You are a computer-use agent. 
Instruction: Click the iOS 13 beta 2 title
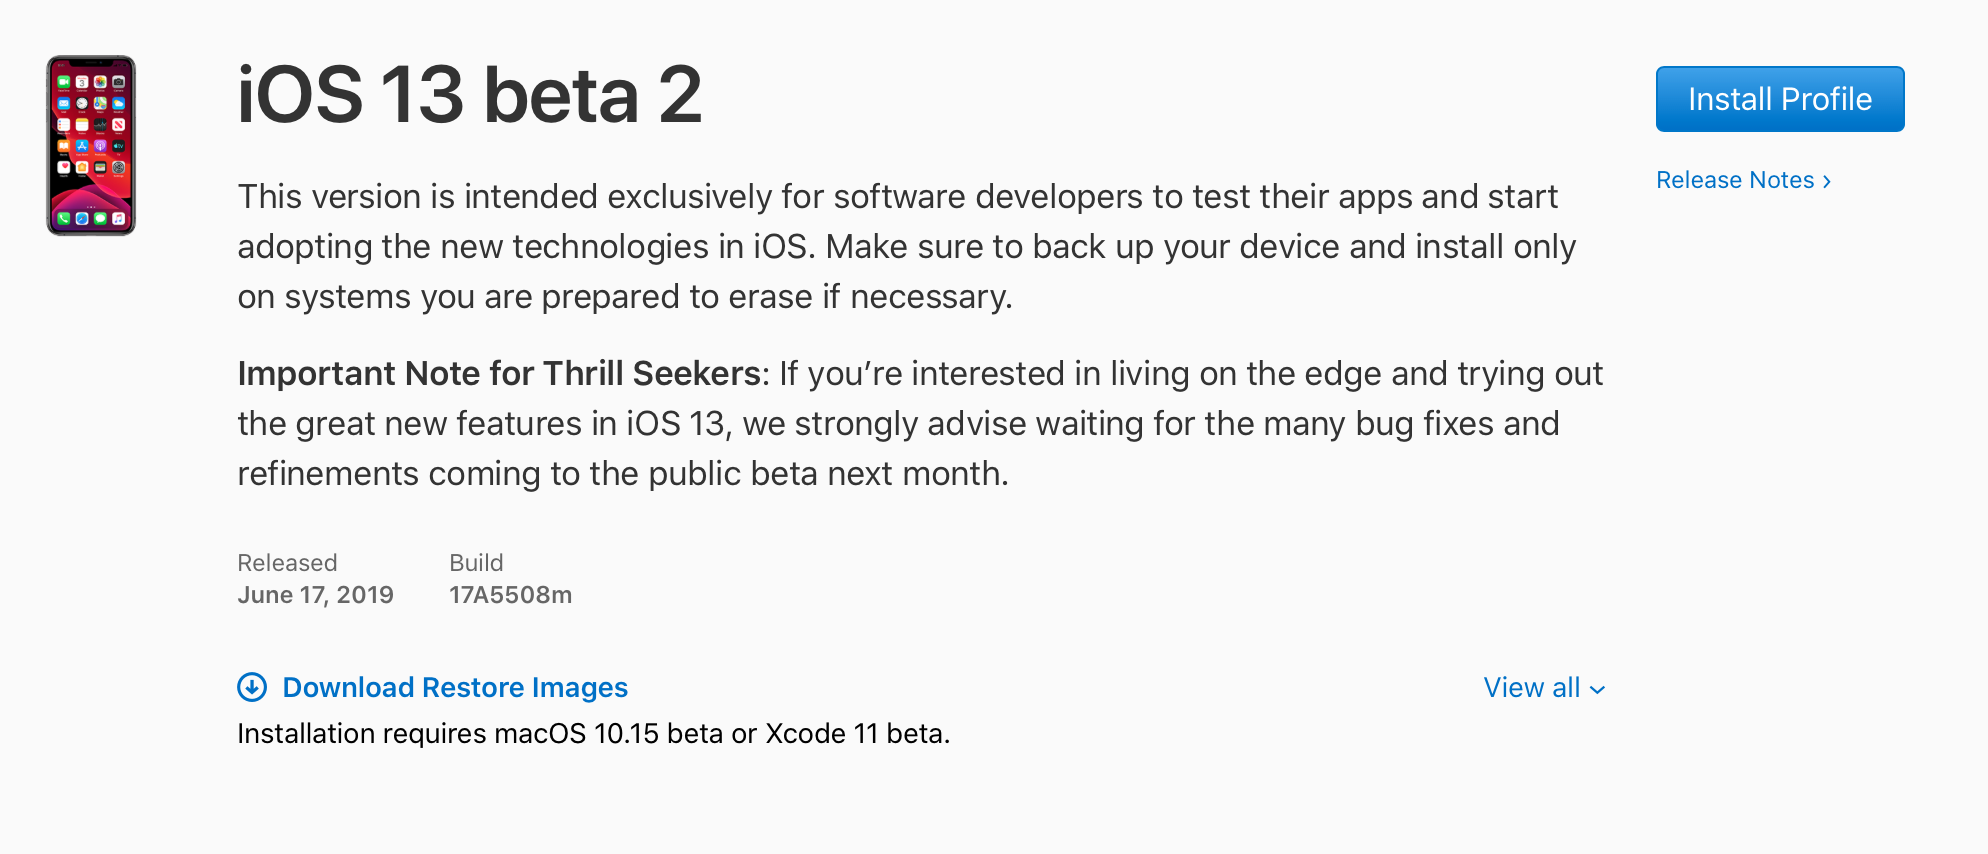point(470,97)
